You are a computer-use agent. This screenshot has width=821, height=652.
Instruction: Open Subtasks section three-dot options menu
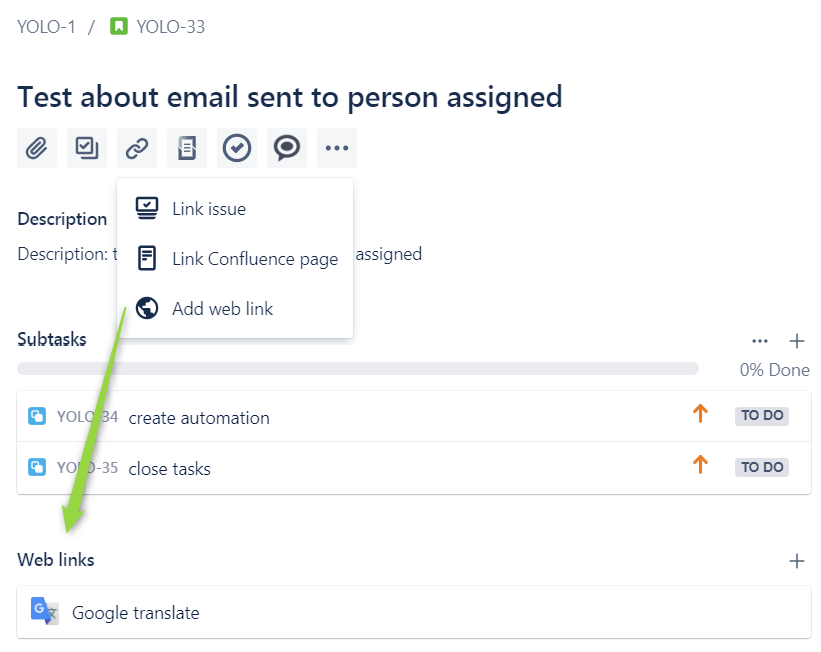point(760,341)
